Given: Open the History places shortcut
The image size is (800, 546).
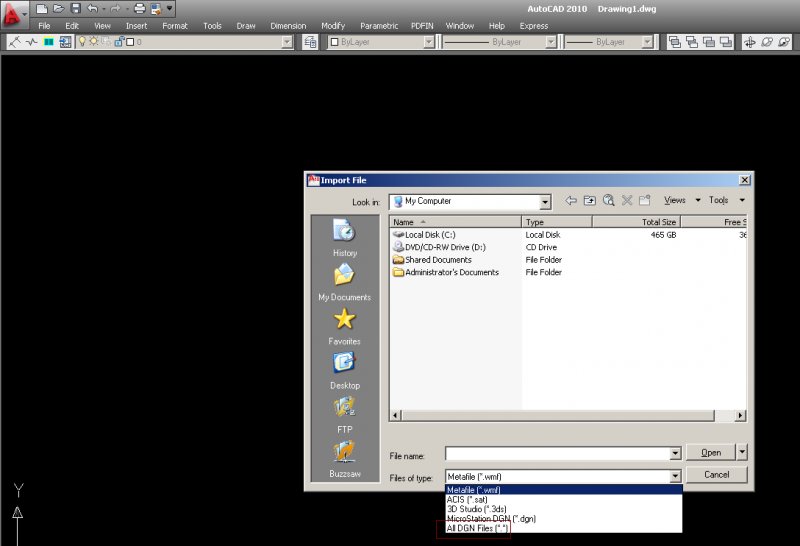Looking at the screenshot, I should click(344, 238).
